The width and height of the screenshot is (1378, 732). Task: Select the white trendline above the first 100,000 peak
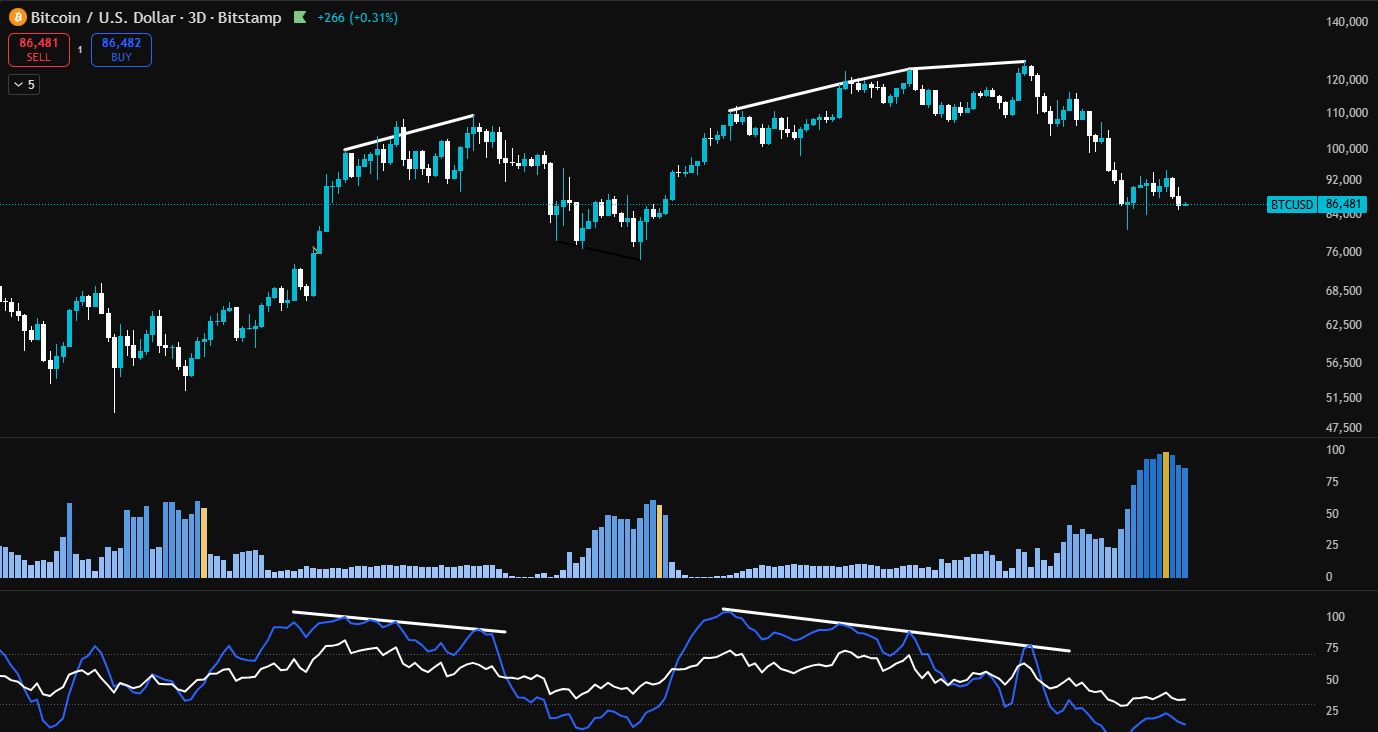pyautogui.click(x=408, y=133)
